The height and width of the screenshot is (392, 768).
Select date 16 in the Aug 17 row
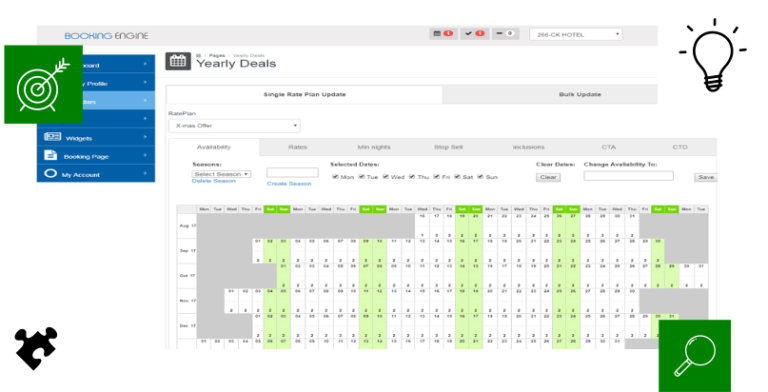click(x=422, y=226)
